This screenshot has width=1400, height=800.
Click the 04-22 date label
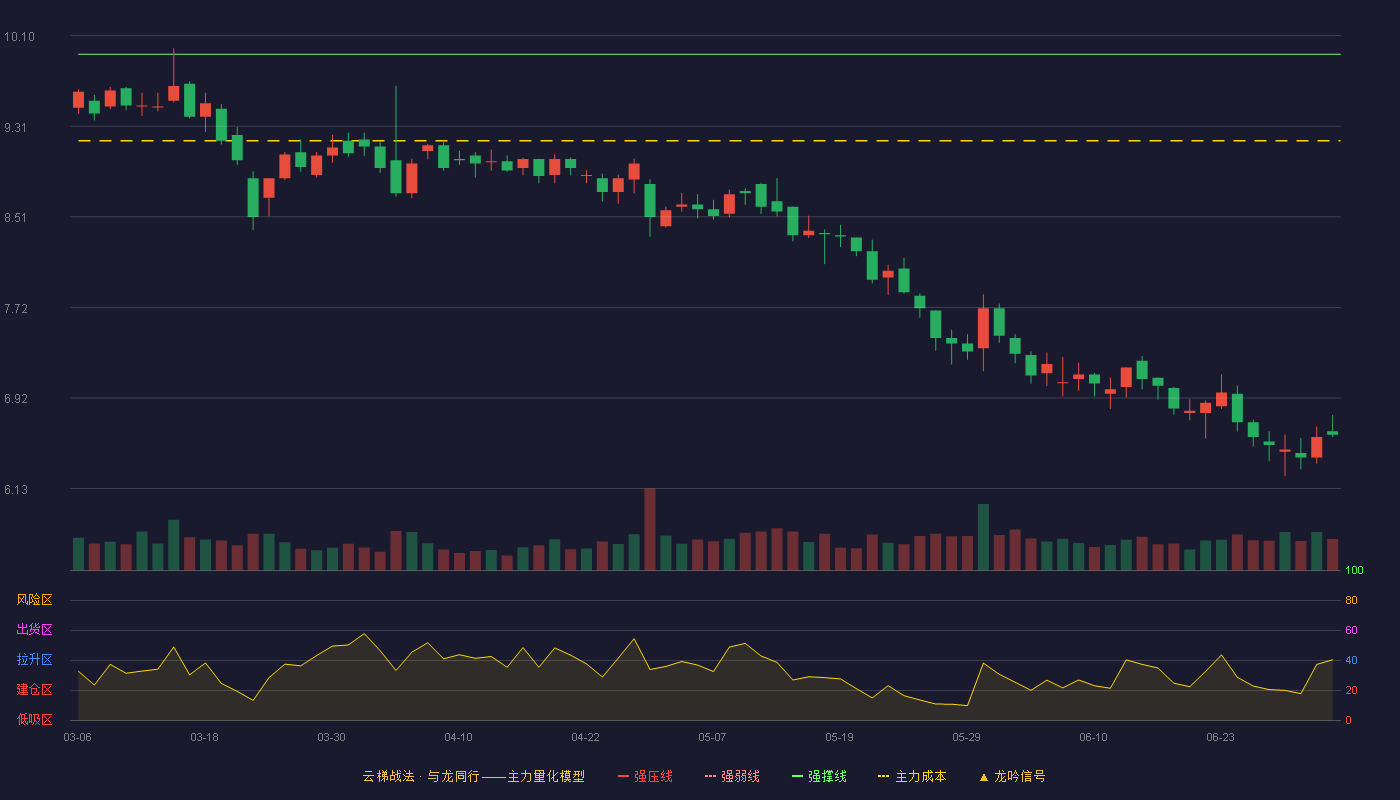pos(585,737)
